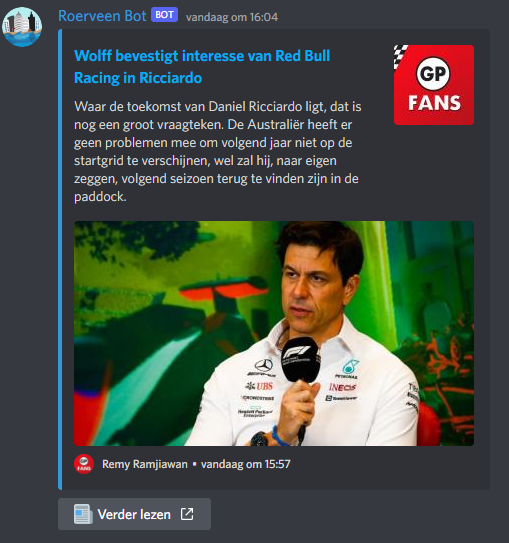The image size is (509, 543).
Task: Click the checkered flag on GP Fans logo
Action: [401, 55]
